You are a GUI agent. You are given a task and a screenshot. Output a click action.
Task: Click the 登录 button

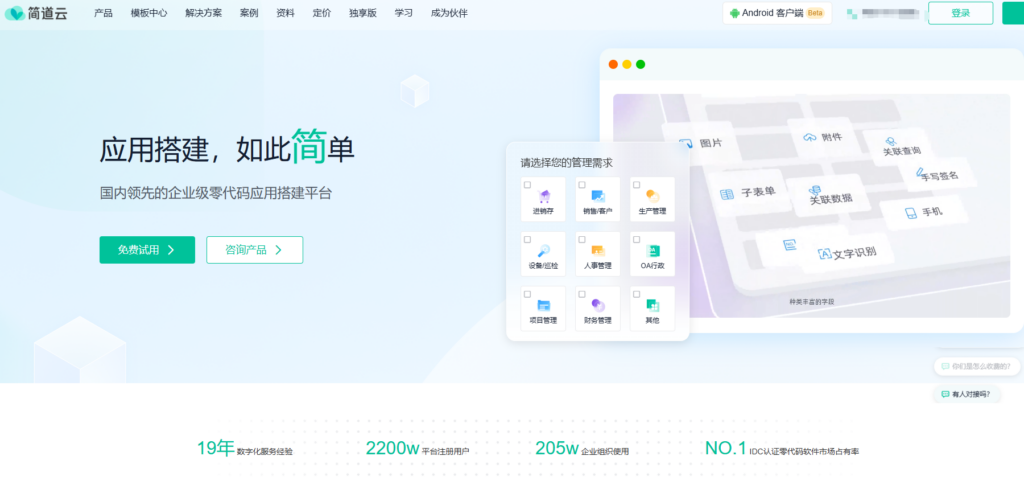(x=961, y=13)
